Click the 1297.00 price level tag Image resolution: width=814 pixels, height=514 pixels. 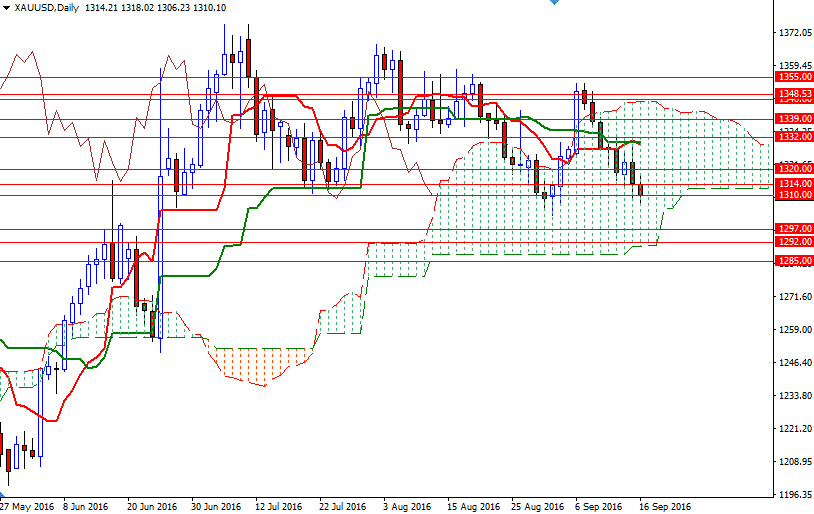(x=794, y=229)
